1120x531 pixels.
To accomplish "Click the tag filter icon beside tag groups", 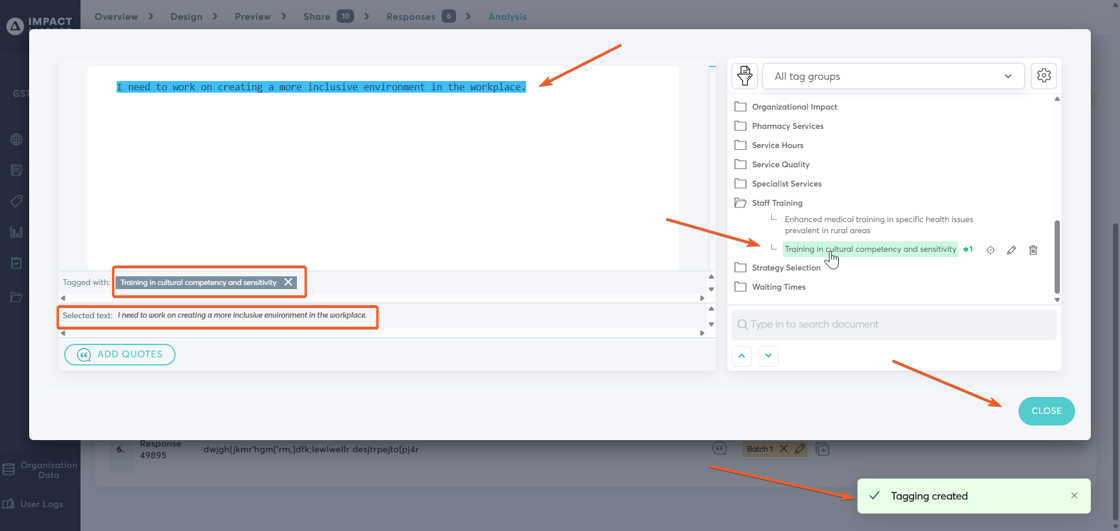I will [x=745, y=76].
